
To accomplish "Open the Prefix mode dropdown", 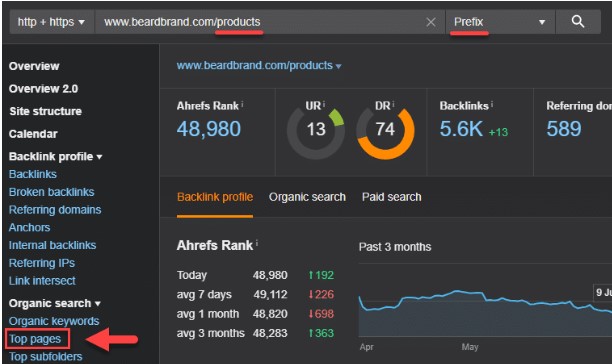I will [500, 22].
